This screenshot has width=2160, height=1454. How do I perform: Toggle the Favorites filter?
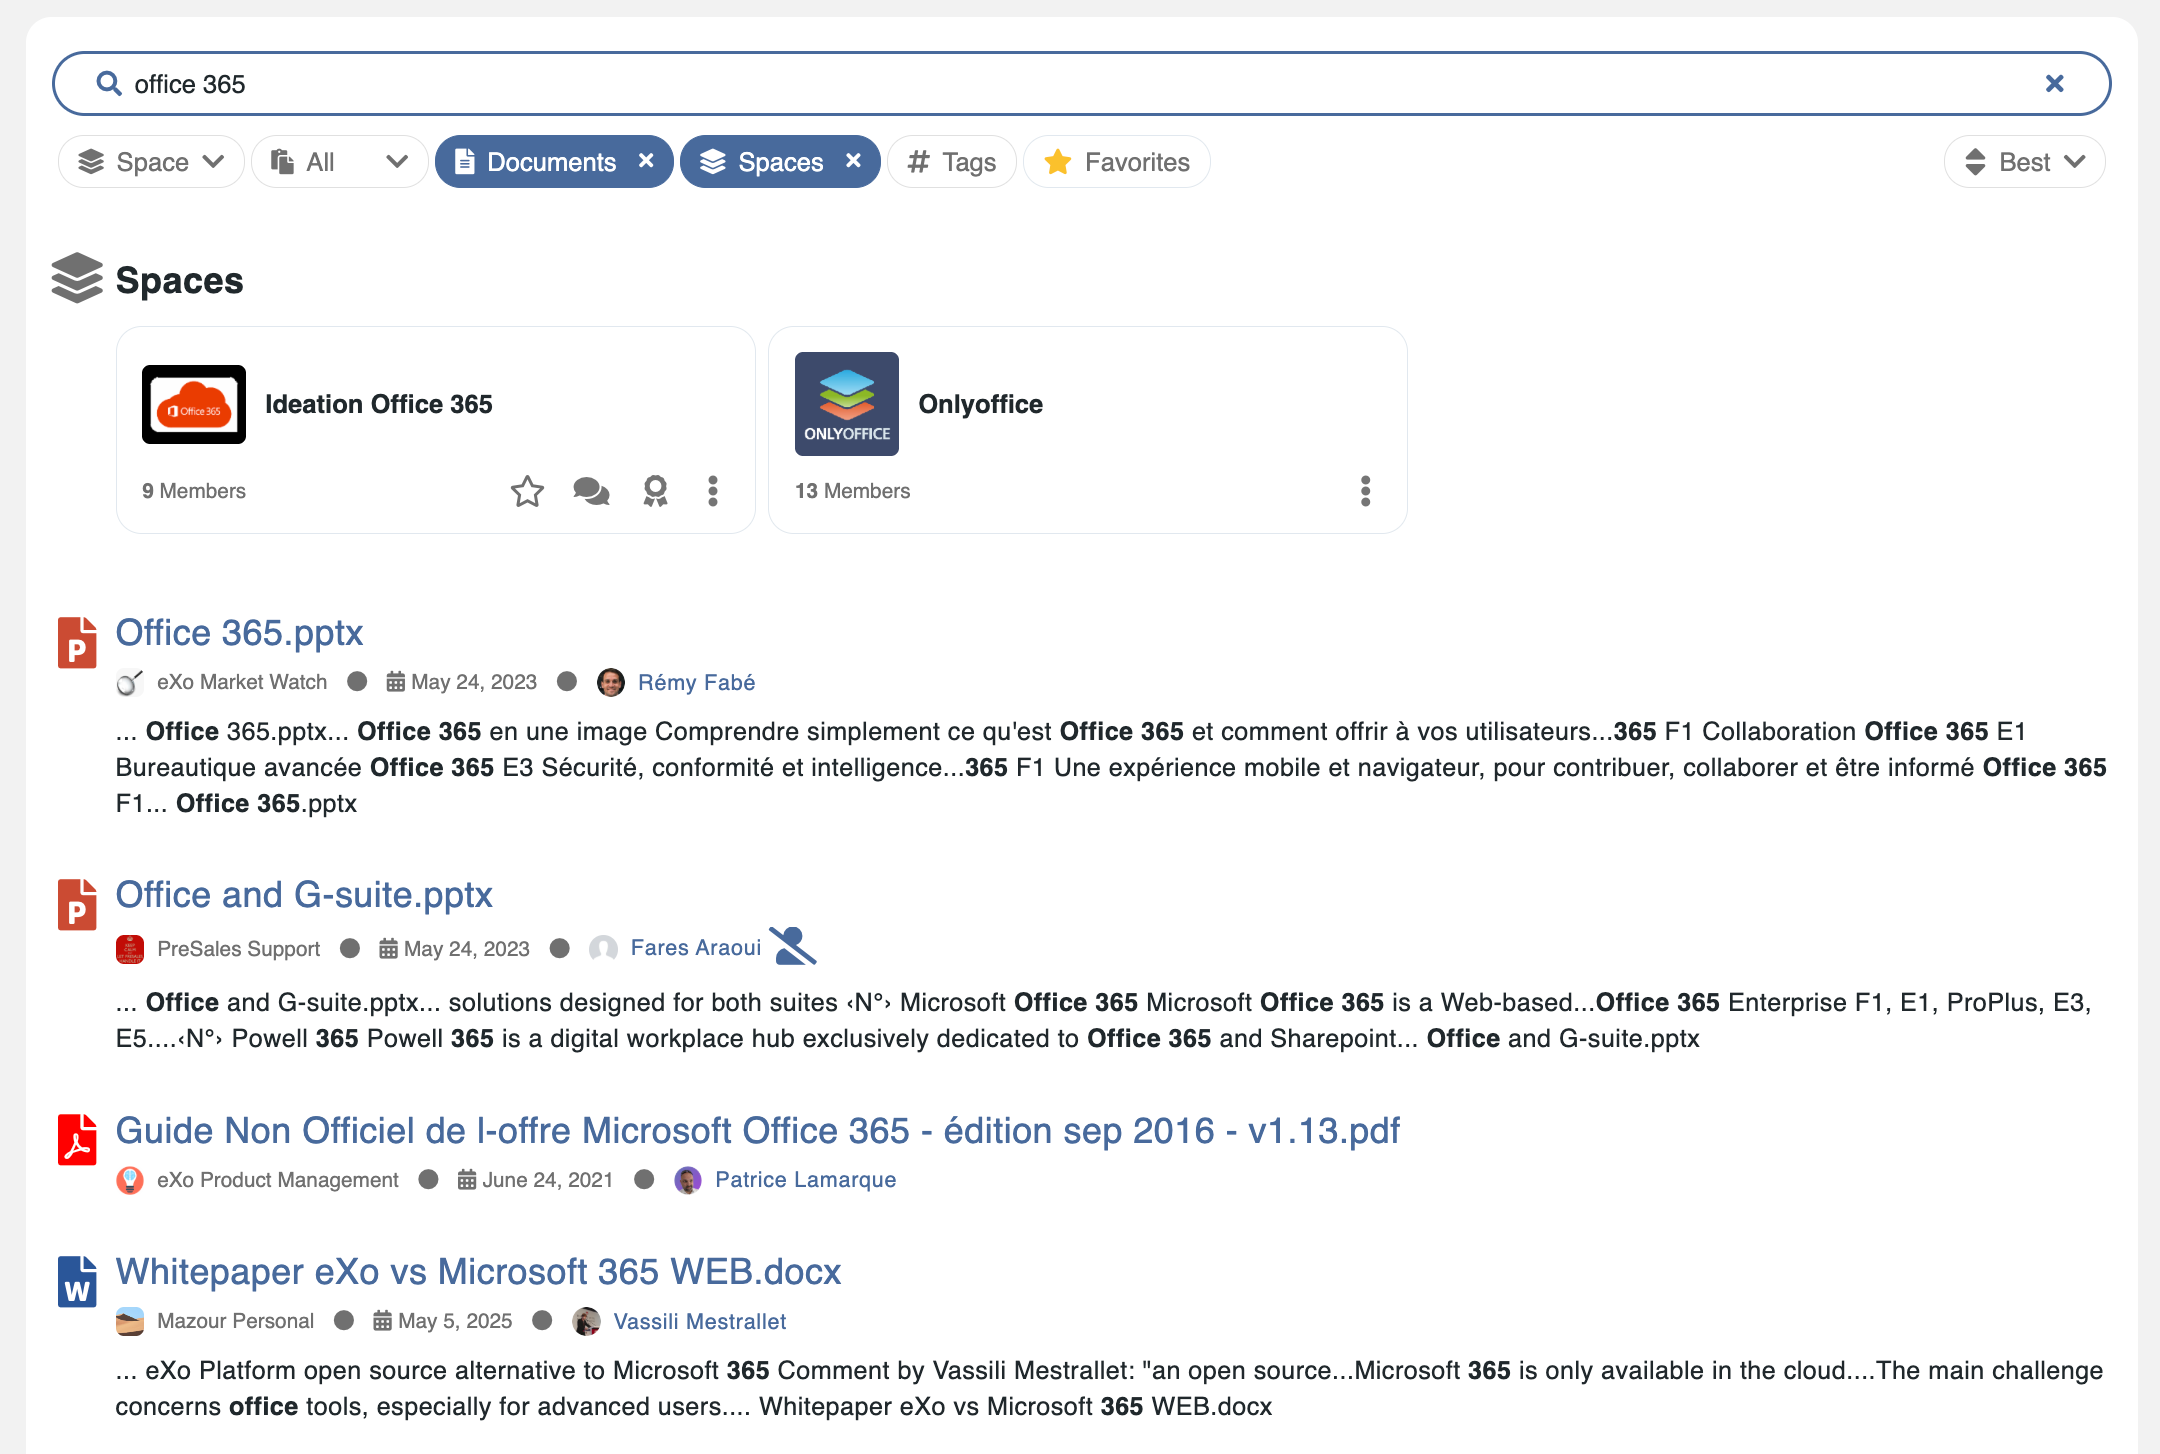(1116, 162)
